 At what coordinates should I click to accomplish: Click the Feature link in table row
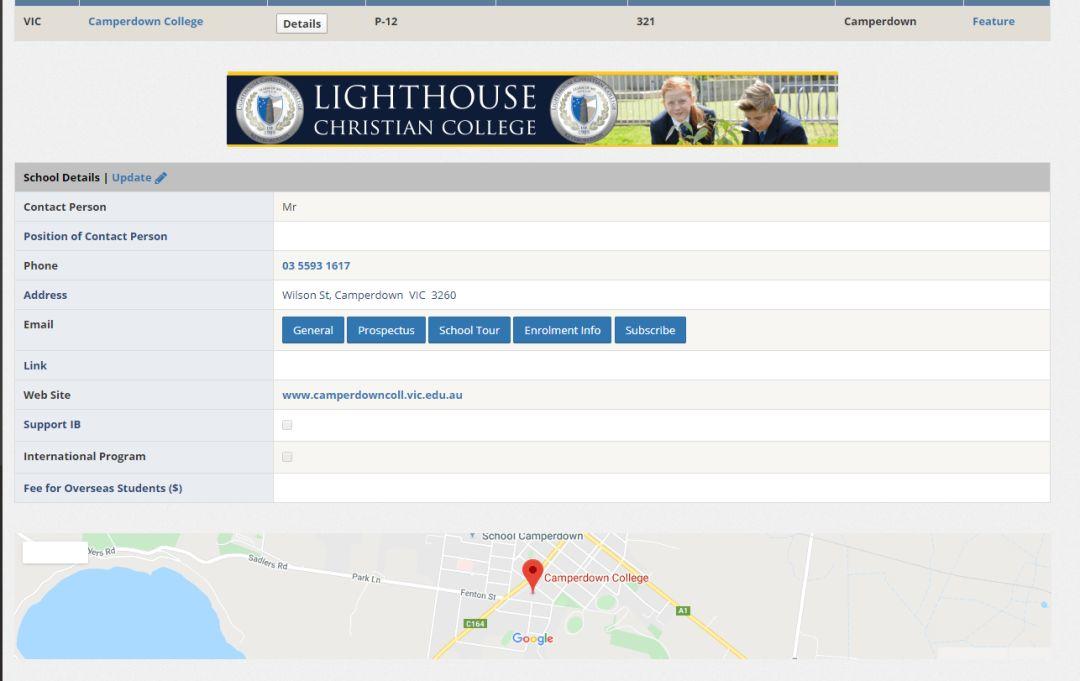click(993, 21)
